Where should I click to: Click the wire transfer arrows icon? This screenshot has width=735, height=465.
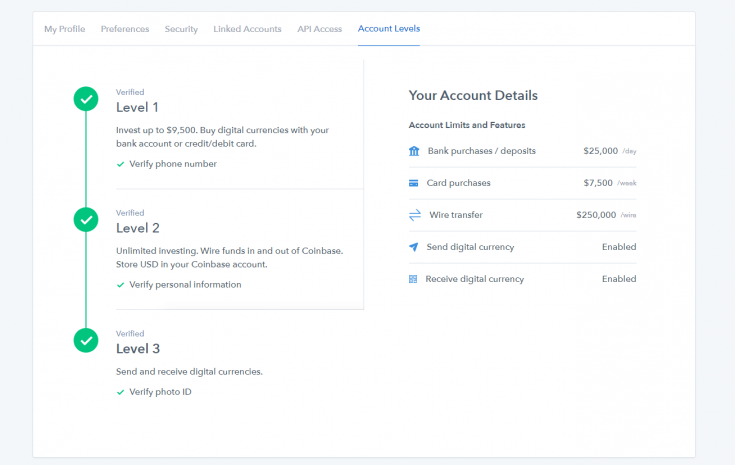[415, 215]
